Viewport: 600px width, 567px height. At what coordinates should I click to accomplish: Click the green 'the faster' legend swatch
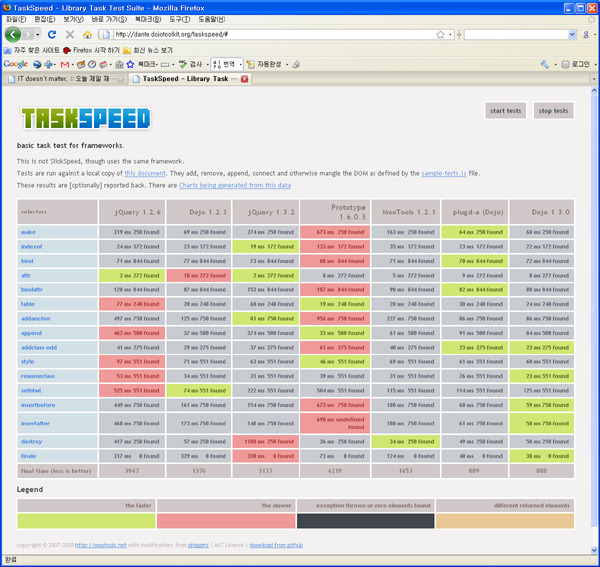(86, 521)
